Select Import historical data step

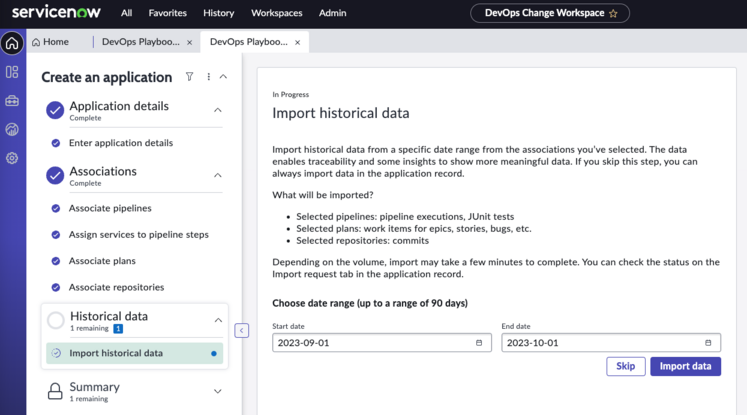click(134, 353)
